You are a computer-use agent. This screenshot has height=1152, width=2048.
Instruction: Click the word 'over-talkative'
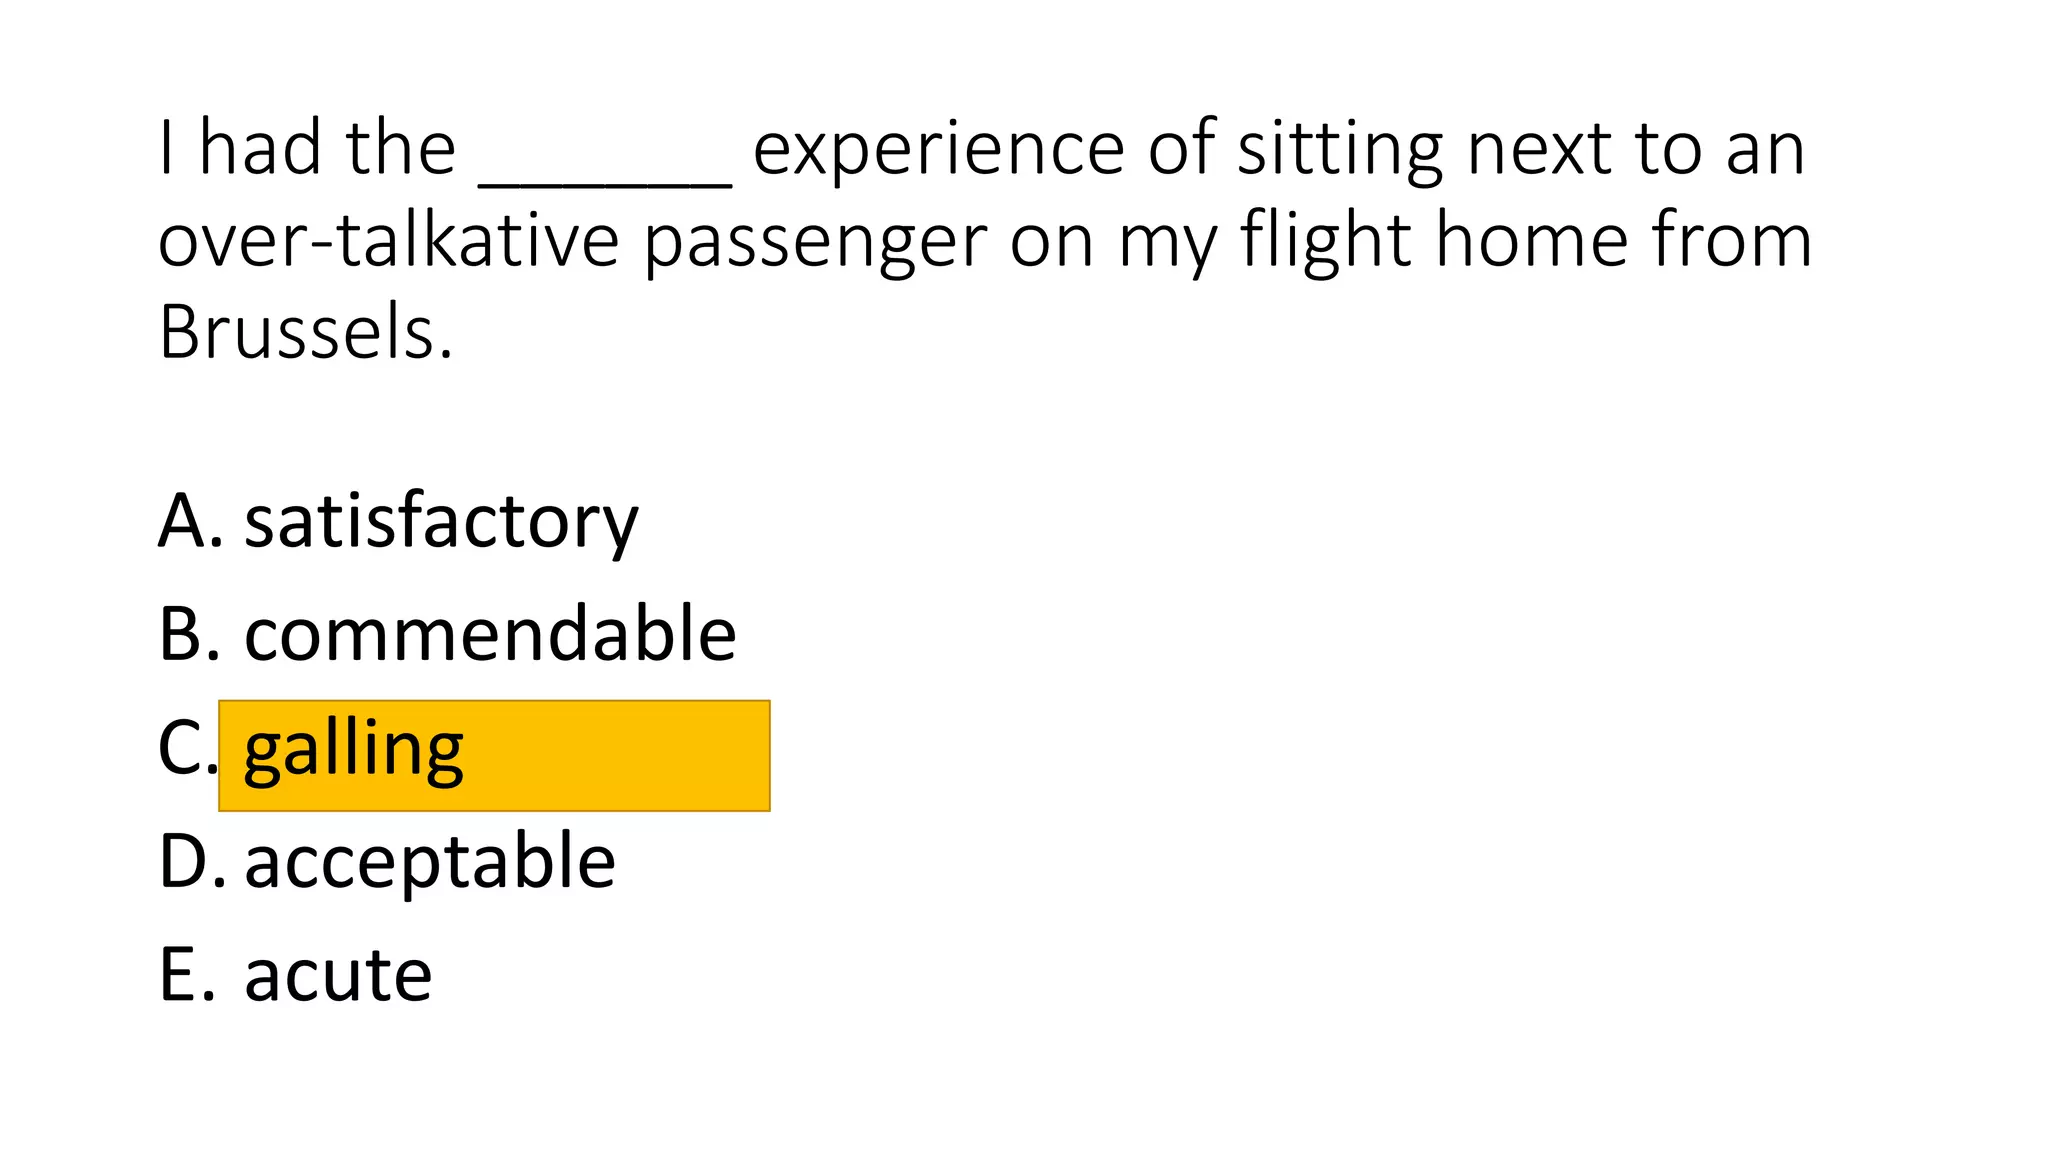389,240
